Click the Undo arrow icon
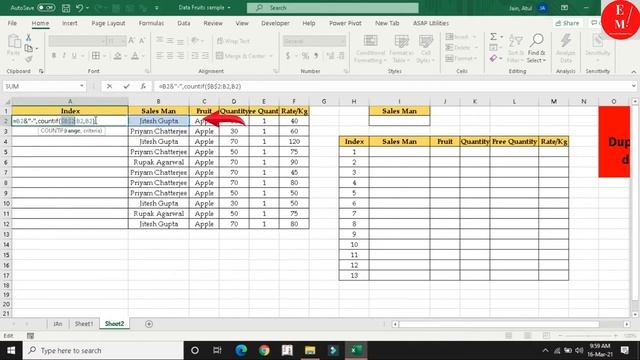Viewport: 640px width, 360px height. click(x=80, y=8)
